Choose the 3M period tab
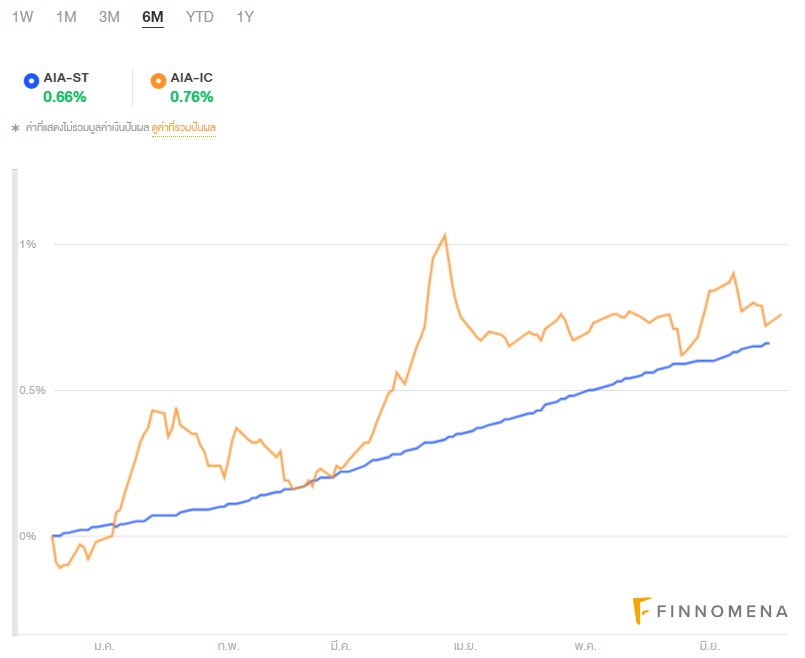This screenshot has width=805, height=658. pyautogui.click(x=110, y=17)
